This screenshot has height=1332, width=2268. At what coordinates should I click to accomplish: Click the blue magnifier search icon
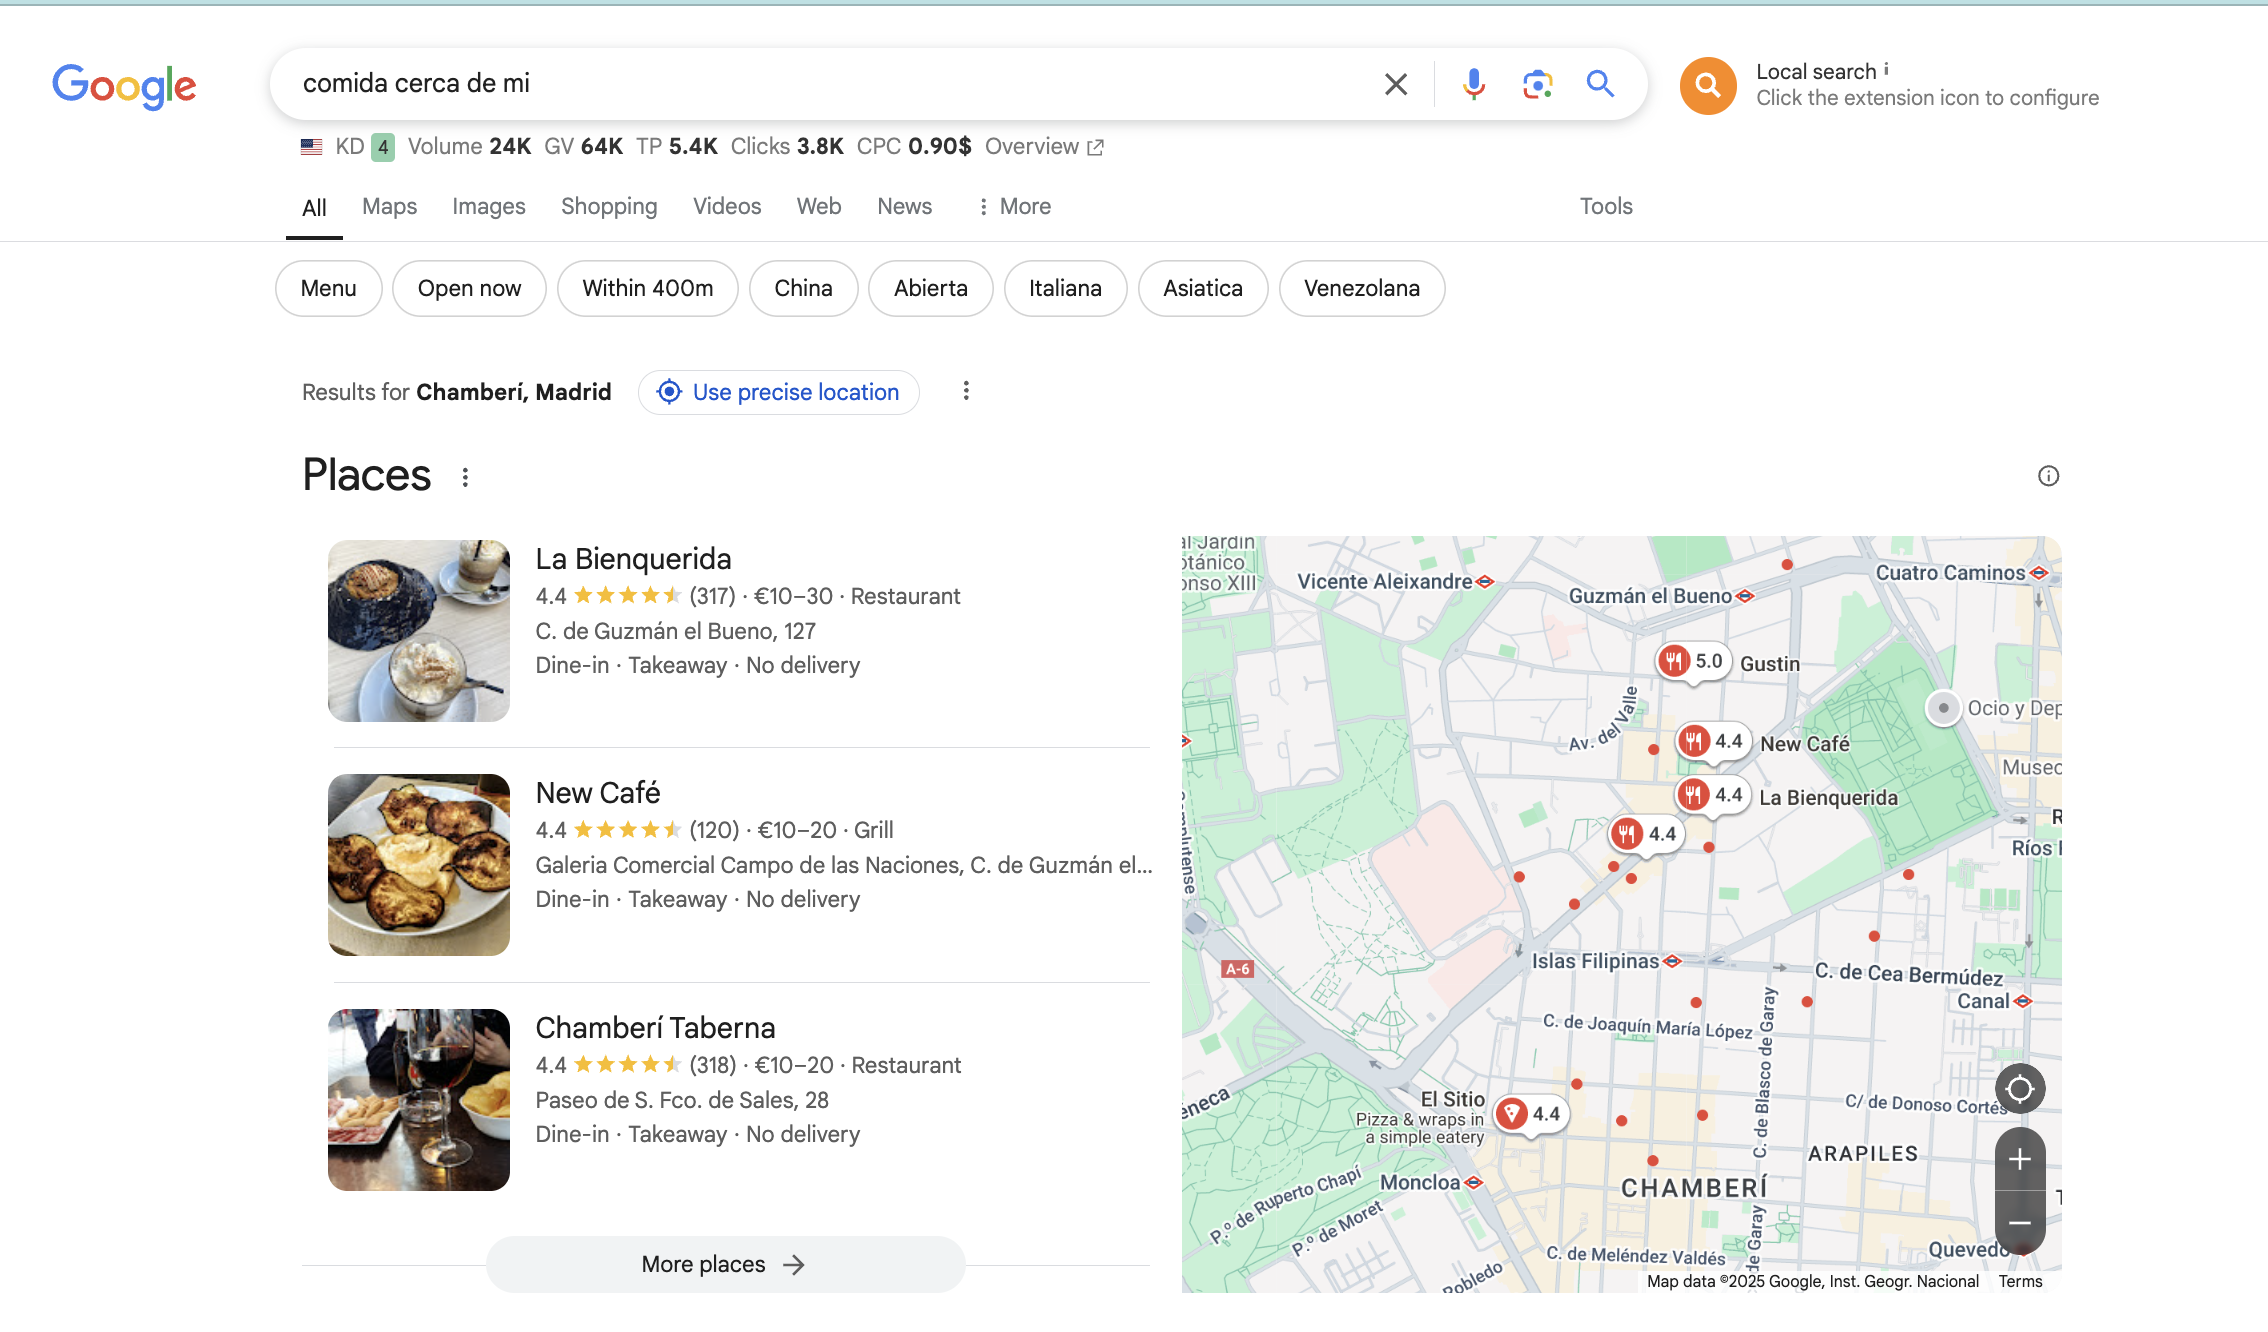pyautogui.click(x=1600, y=84)
